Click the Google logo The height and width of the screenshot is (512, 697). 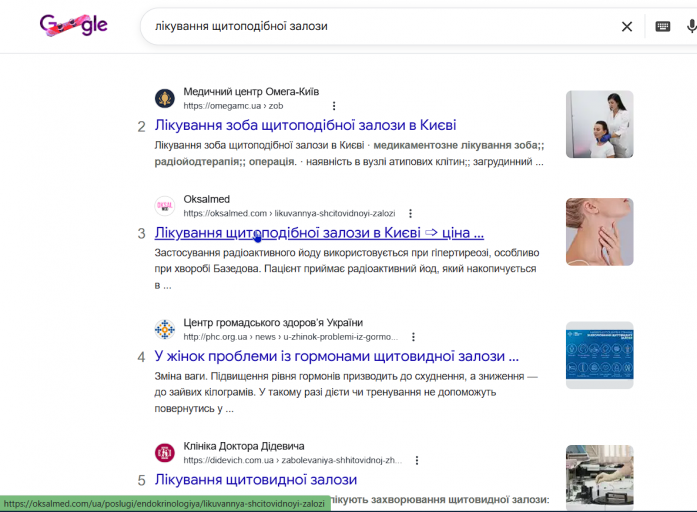pos(74,25)
